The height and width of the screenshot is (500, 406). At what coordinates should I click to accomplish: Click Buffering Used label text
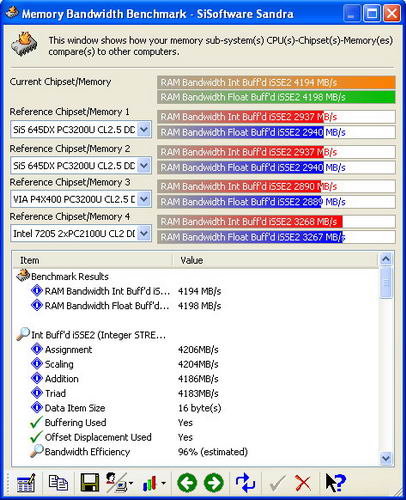pyautogui.click(x=75, y=423)
